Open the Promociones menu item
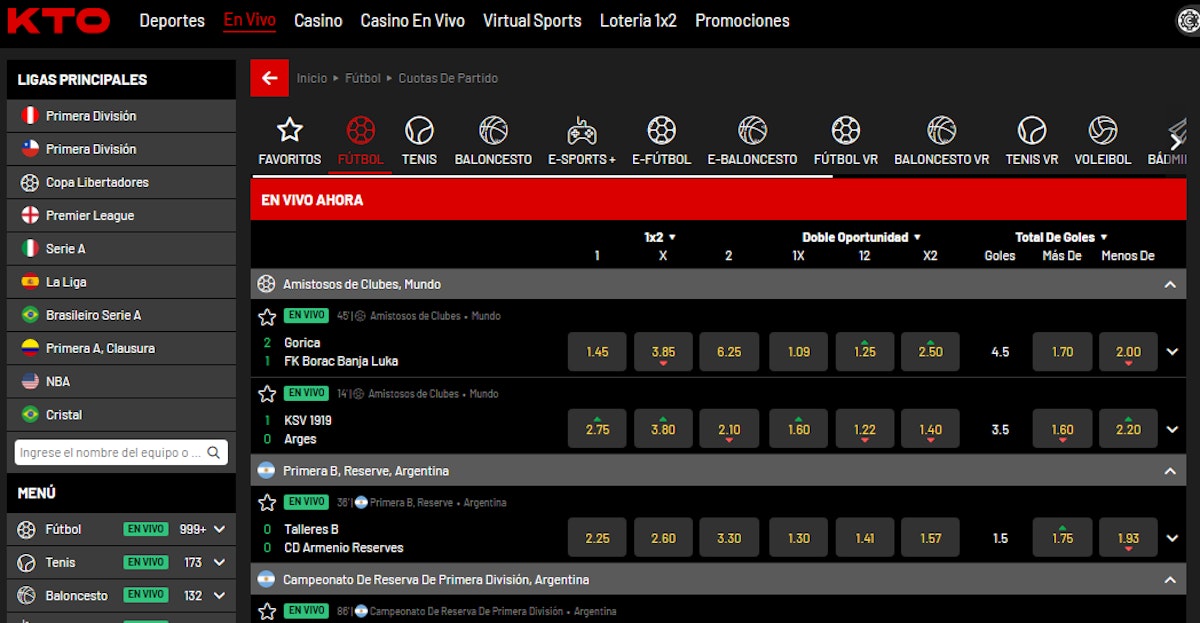 (x=742, y=20)
